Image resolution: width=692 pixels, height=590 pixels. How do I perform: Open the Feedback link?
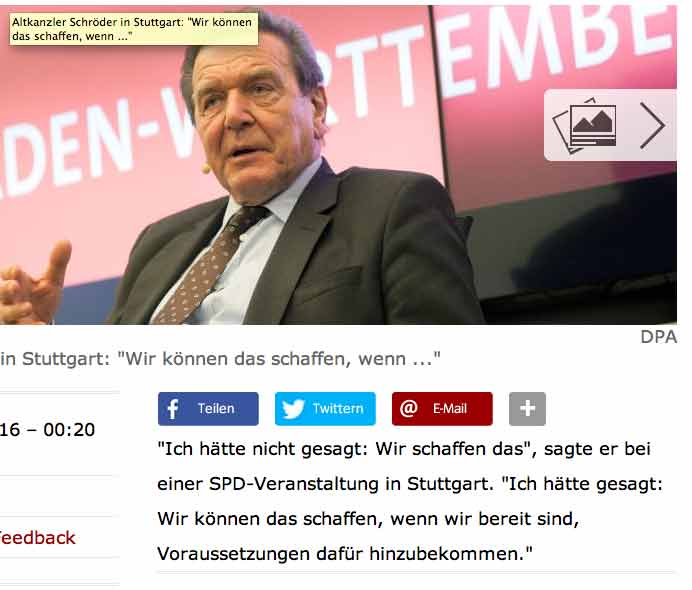click(37, 538)
